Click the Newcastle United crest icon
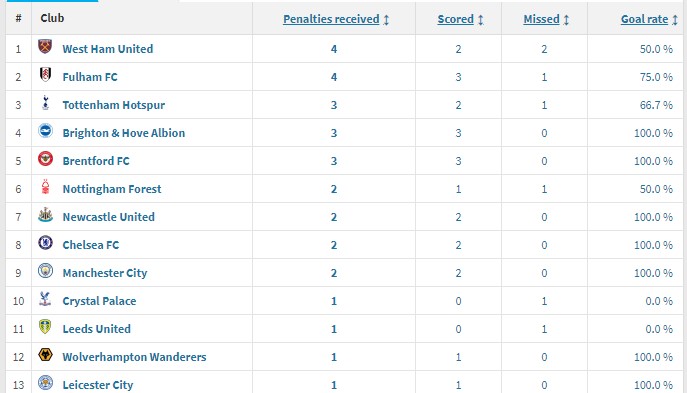The height and width of the screenshot is (393, 687). point(45,215)
